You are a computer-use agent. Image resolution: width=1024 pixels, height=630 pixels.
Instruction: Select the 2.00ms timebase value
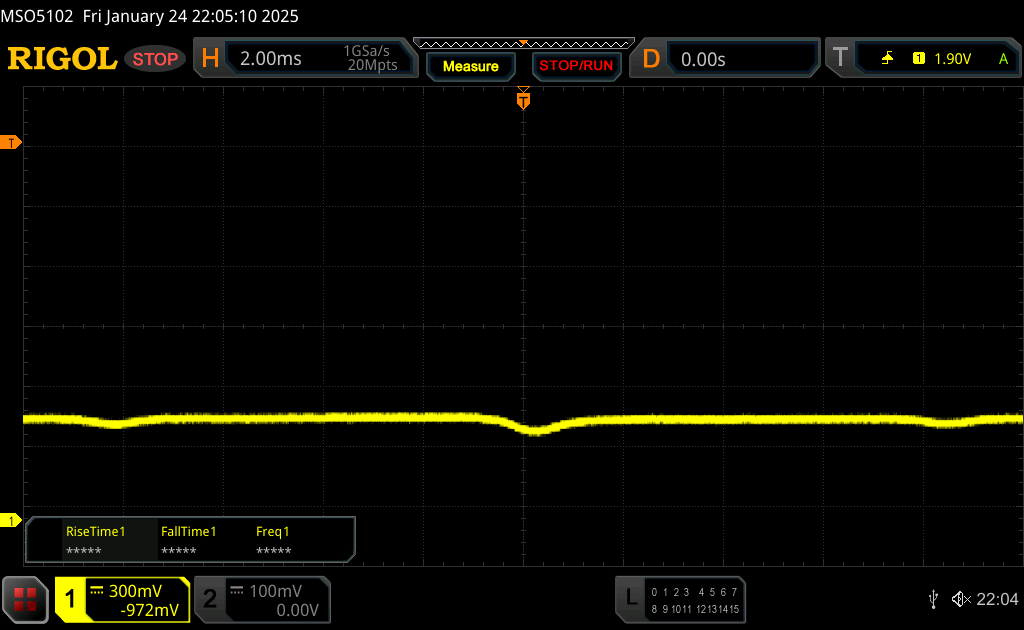270,59
